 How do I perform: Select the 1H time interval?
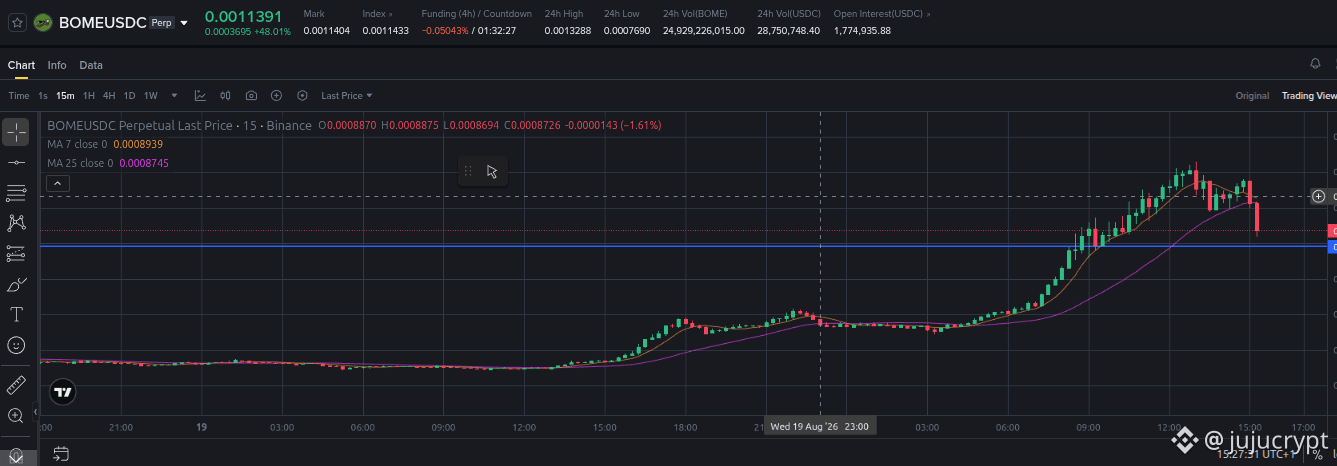click(89, 96)
